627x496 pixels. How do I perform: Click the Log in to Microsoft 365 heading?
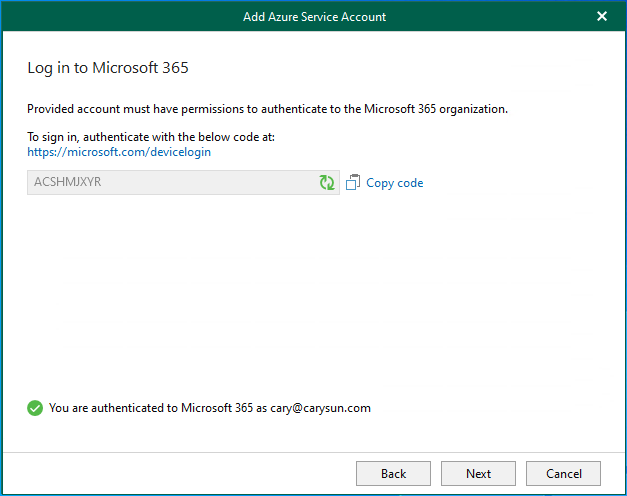pyautogui.click(x=108, y=68)
